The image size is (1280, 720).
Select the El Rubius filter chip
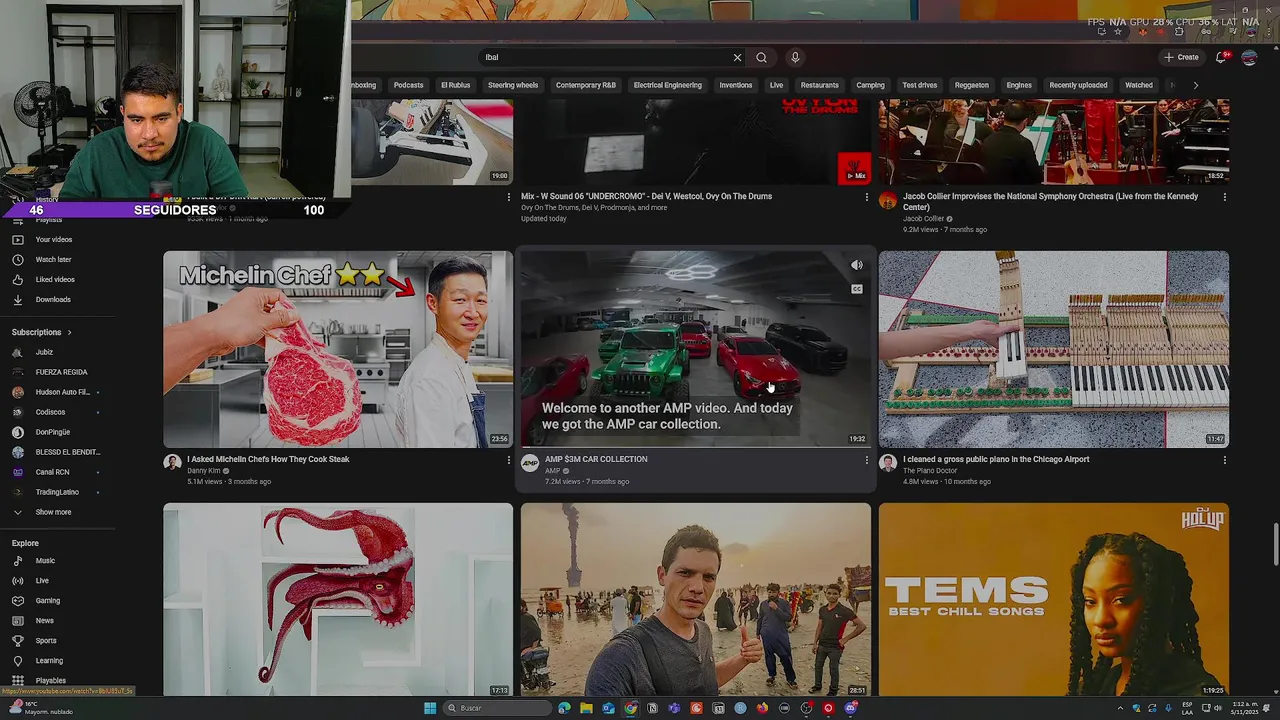456,85
